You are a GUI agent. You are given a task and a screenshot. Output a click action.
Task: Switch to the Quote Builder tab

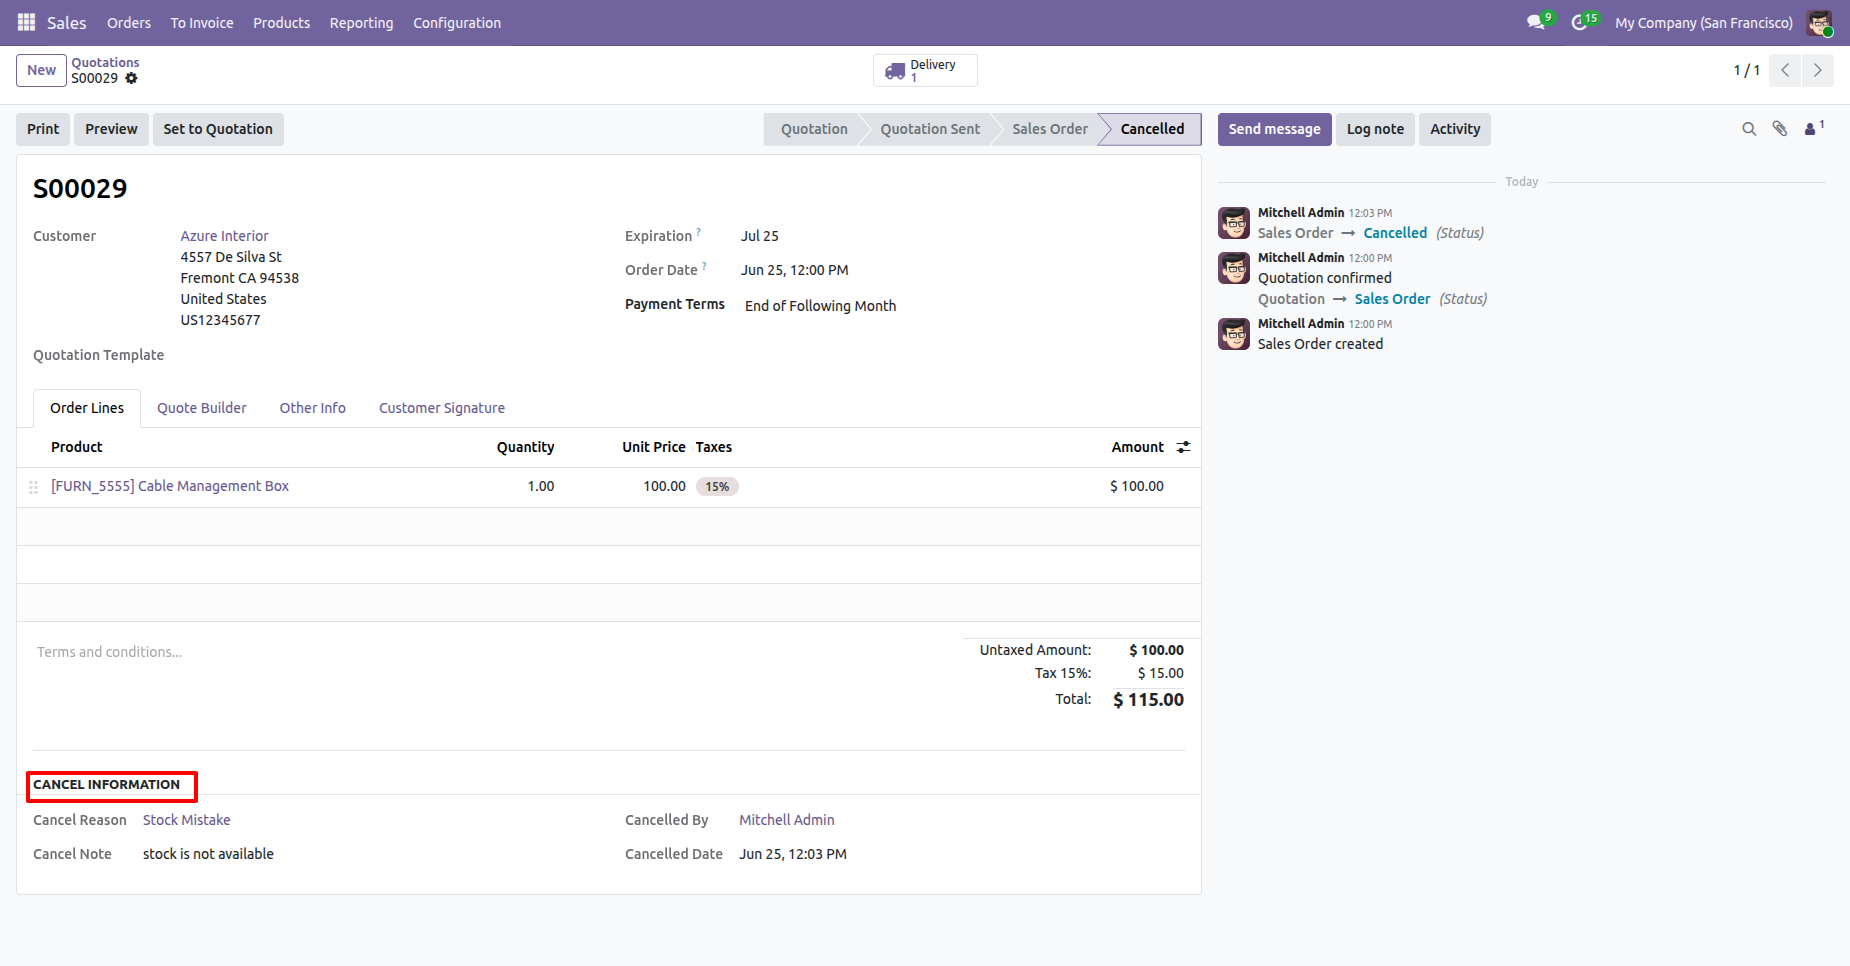click(x=201, y=408)
